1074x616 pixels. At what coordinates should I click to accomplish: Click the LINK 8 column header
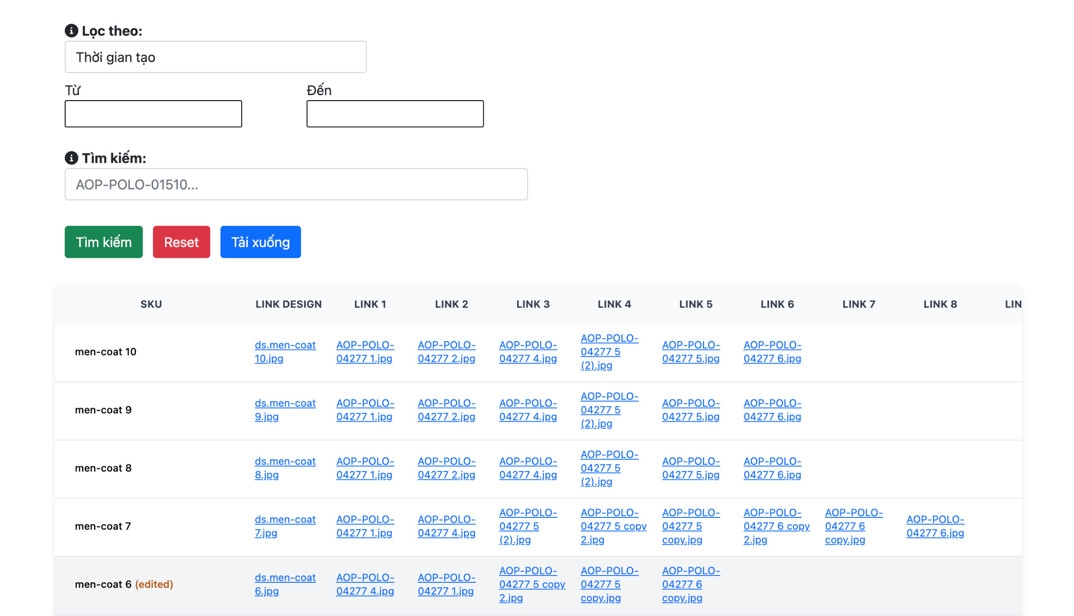pos(940,304)
